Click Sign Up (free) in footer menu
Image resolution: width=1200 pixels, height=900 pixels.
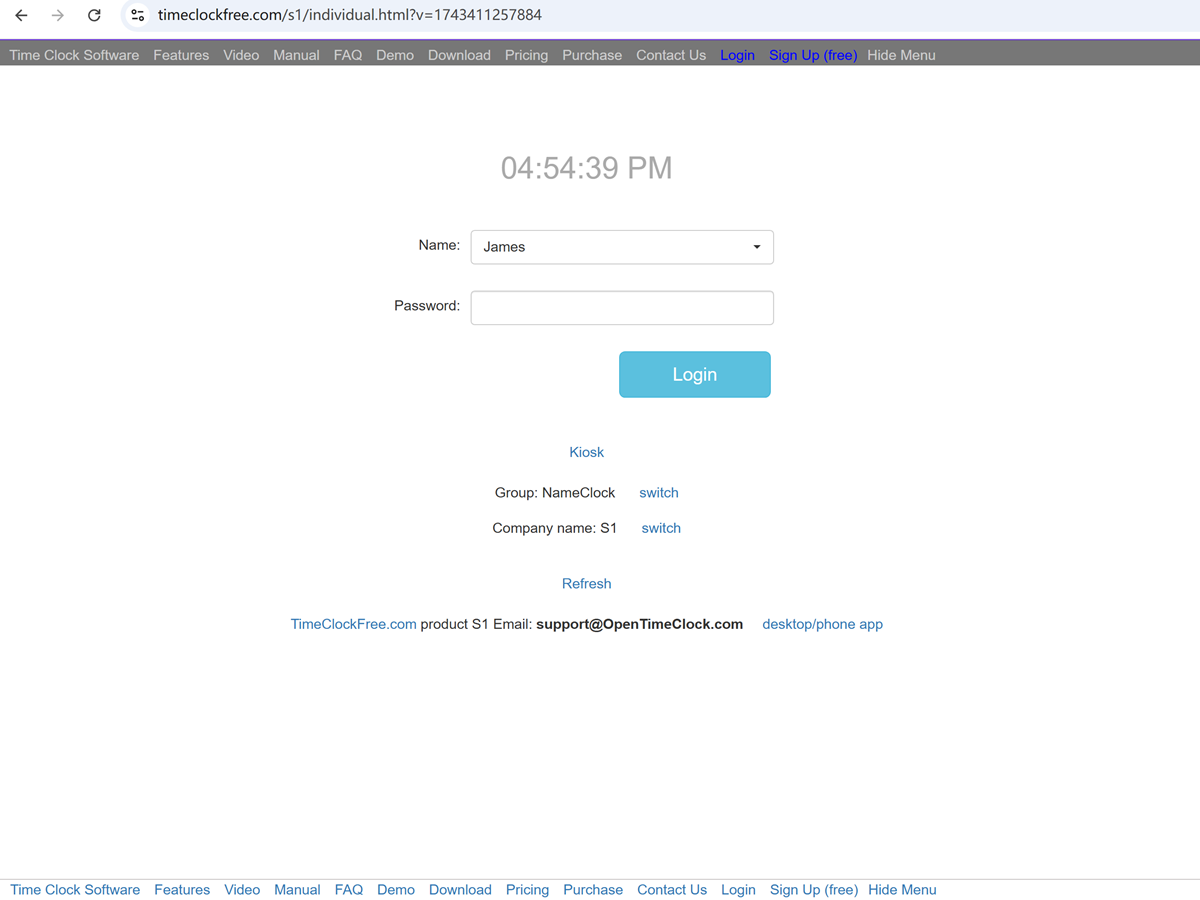point(814,890)
